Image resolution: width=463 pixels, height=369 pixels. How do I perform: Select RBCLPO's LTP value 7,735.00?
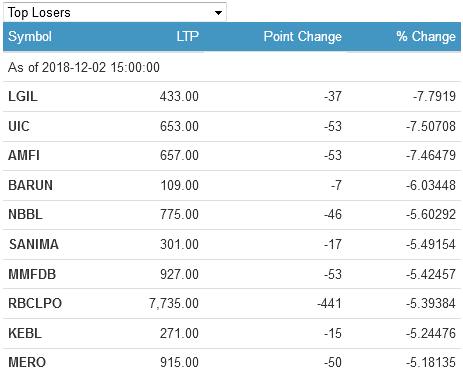(174, 303)
